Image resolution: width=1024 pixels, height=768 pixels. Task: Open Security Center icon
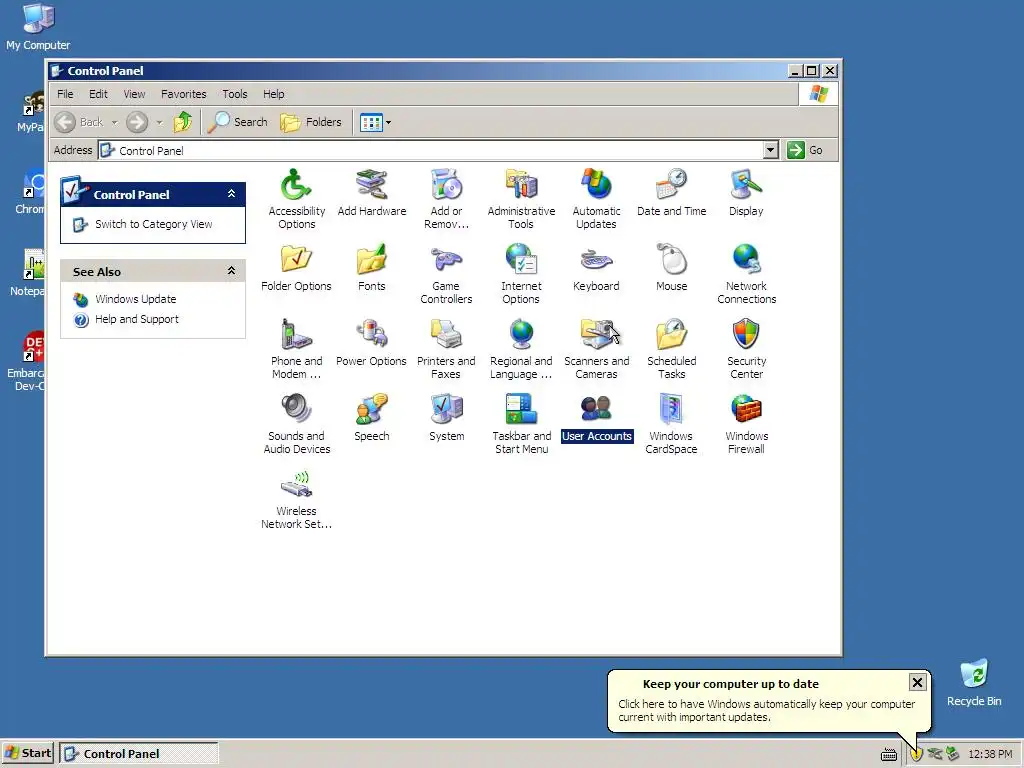pos(746,349)
